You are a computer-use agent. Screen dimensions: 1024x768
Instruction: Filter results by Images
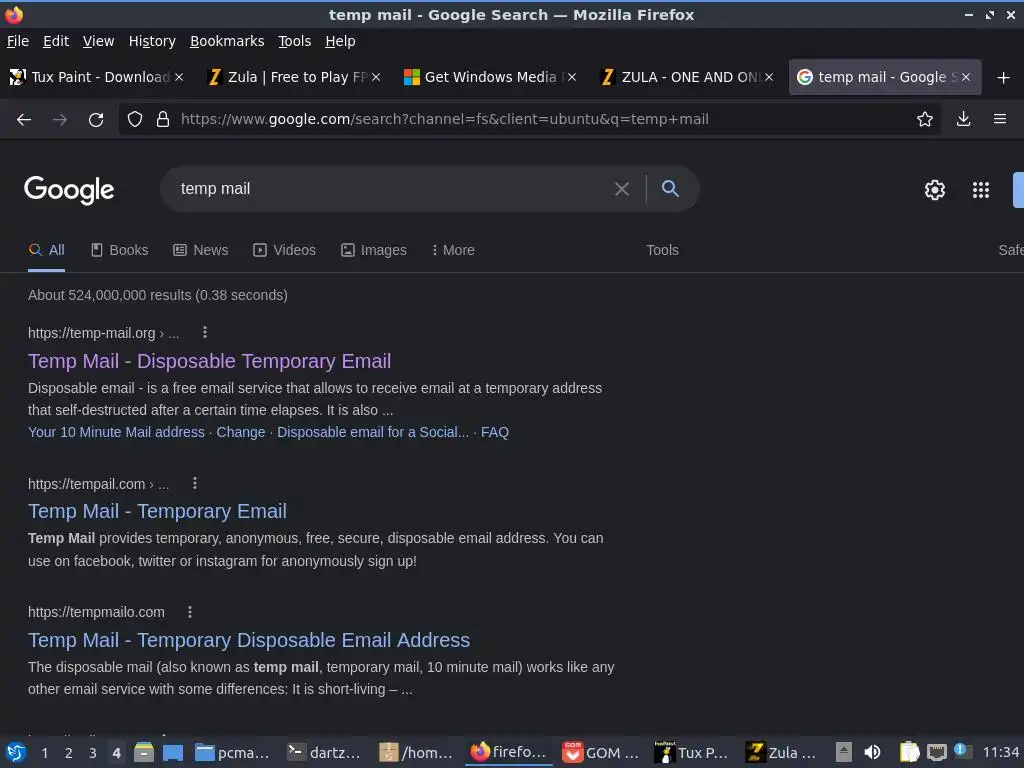pos(374,250)
